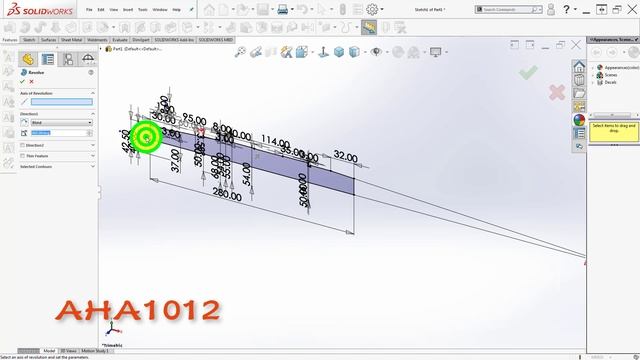The image size is (640, 360).
Task: Open Appearances colored ball task pane tab
Action: click(x=579, y=120)
